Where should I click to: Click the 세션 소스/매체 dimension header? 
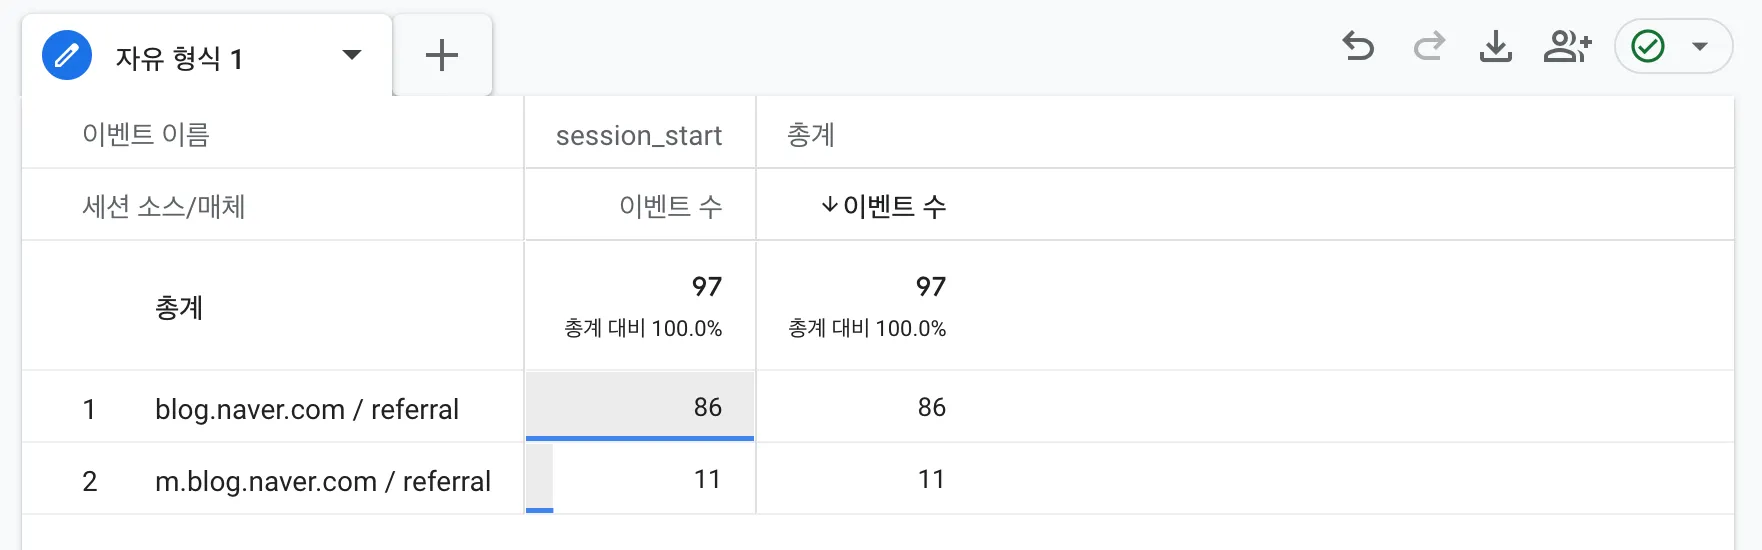click(x=164, y=206)
